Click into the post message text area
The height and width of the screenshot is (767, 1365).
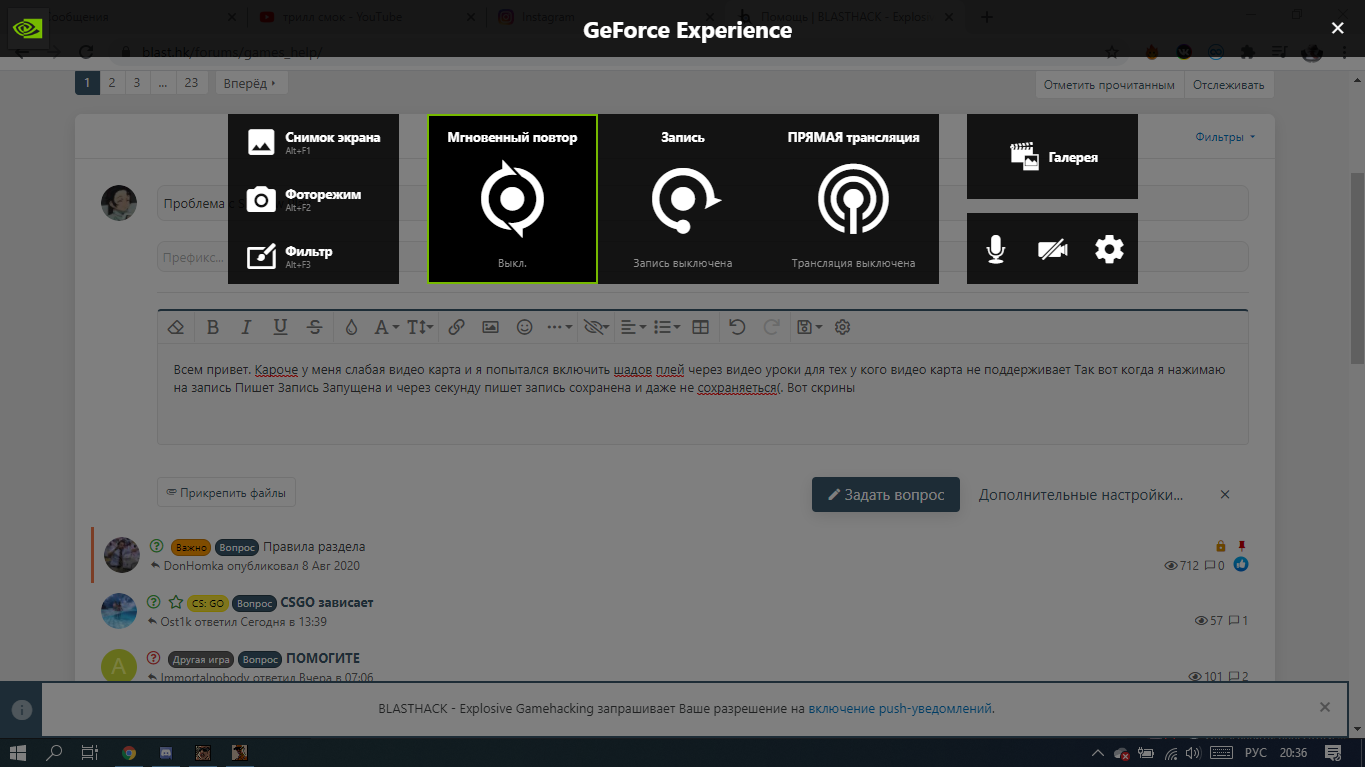[702, 395]
